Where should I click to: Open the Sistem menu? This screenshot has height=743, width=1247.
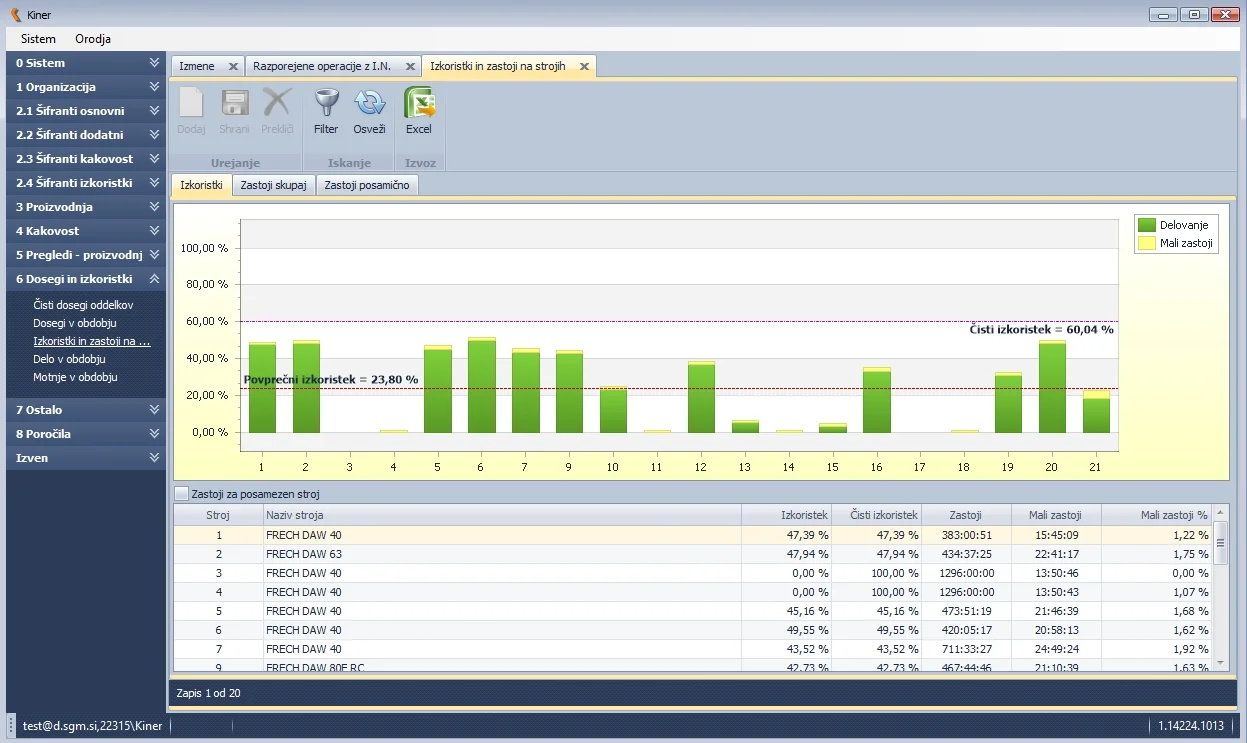38,39
